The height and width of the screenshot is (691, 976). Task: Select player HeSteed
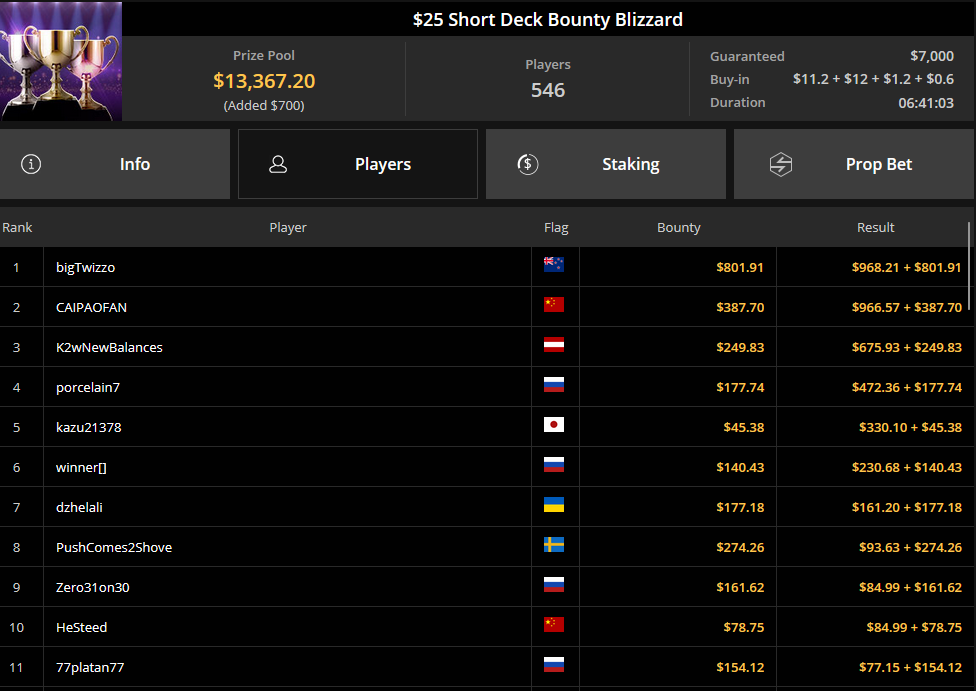(x=82, y=628)
